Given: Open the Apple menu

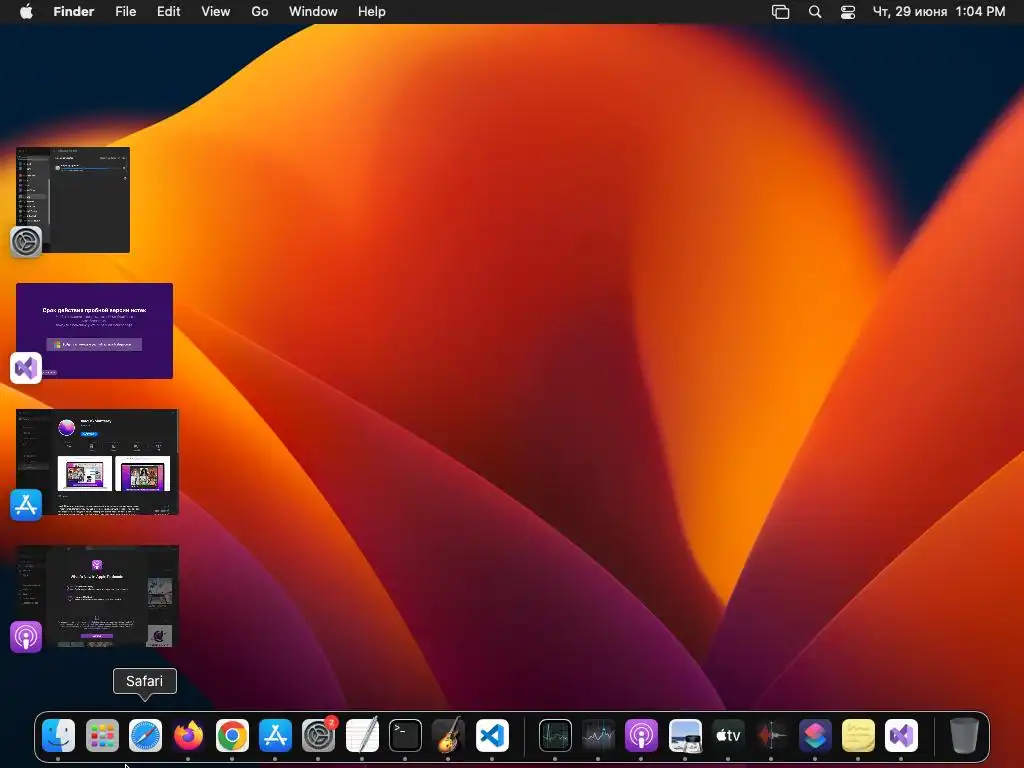Looking at the screenshot, I should (x=26, y=11).
